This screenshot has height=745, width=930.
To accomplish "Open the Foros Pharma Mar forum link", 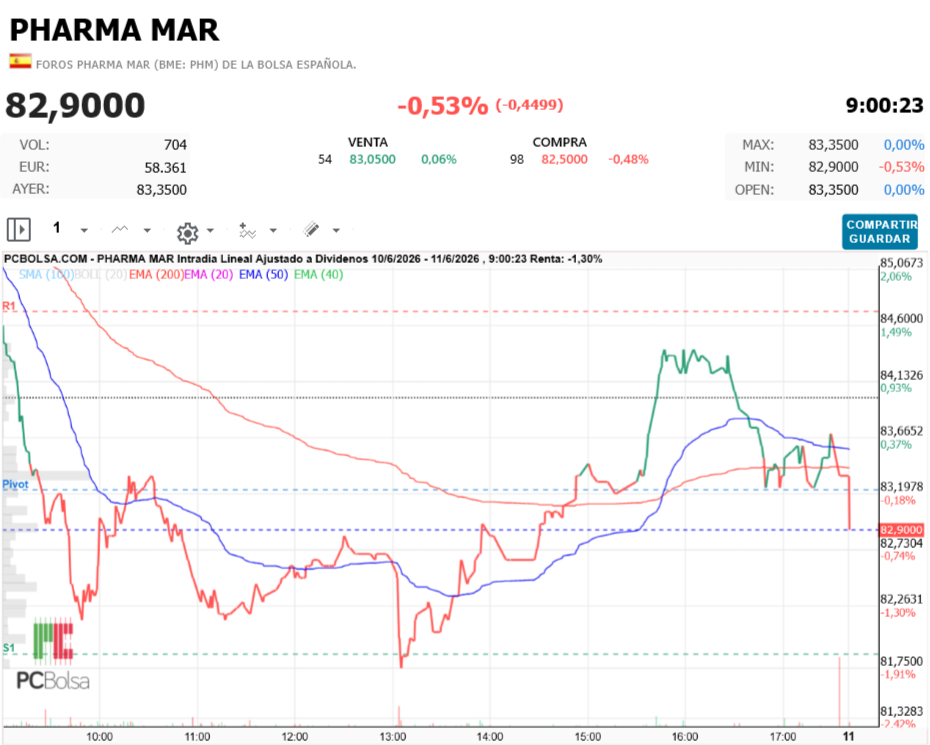I will (x=196, y=65).
